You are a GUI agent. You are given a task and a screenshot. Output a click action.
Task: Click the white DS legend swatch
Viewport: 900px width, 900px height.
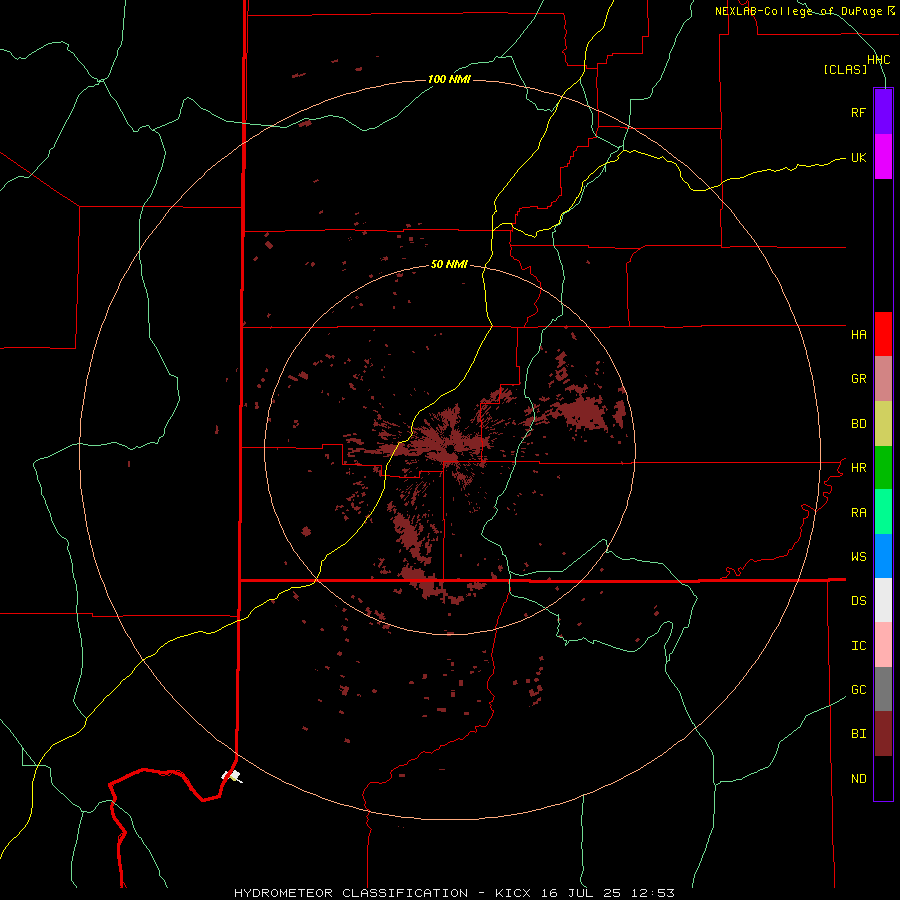[883, 600]
